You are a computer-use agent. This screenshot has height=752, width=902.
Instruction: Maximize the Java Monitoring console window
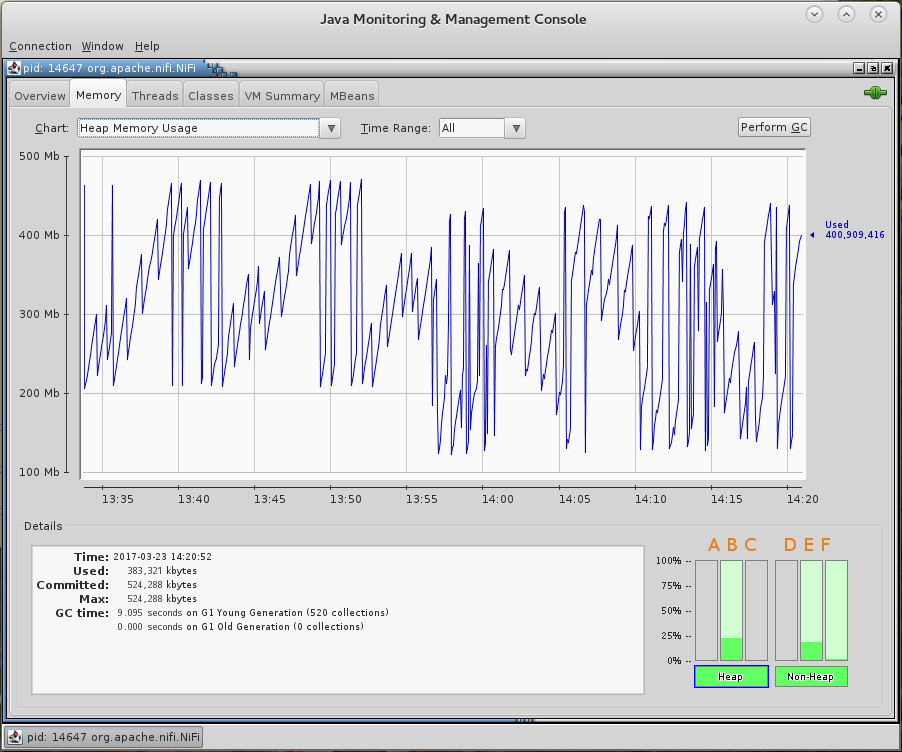[x=846, y=14]
